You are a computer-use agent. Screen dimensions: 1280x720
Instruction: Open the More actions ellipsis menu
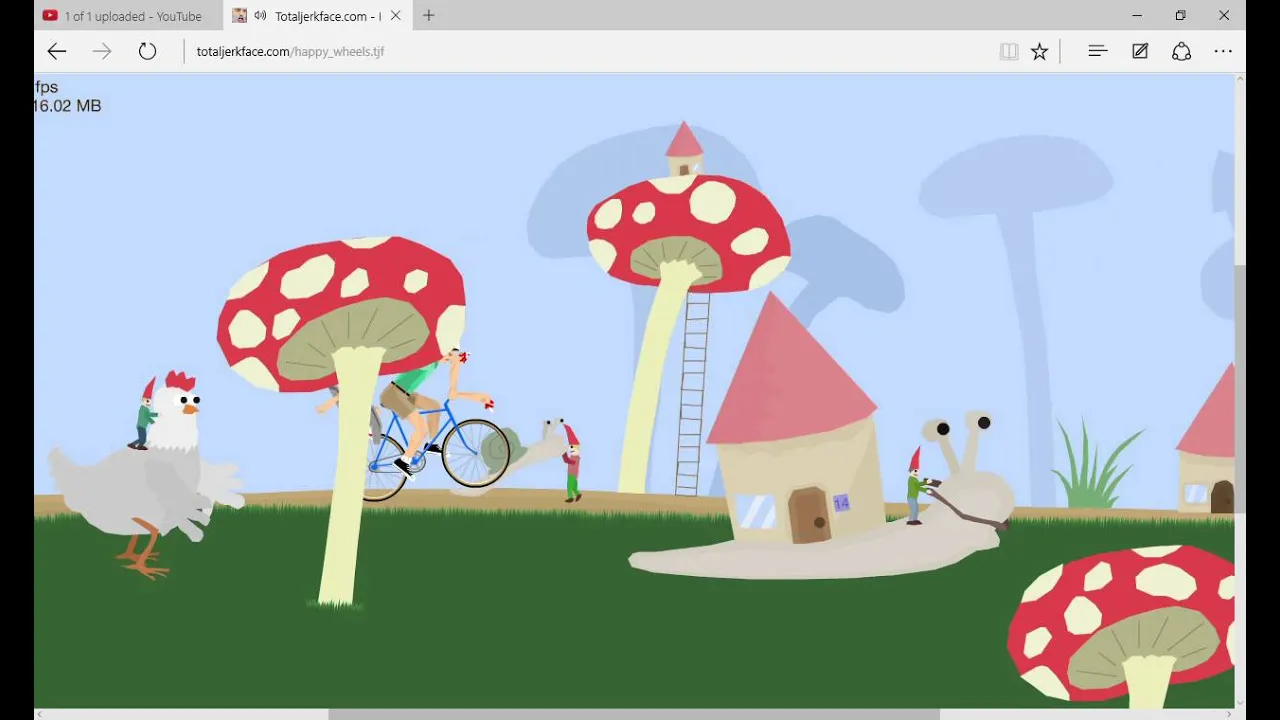point(1223,51)
